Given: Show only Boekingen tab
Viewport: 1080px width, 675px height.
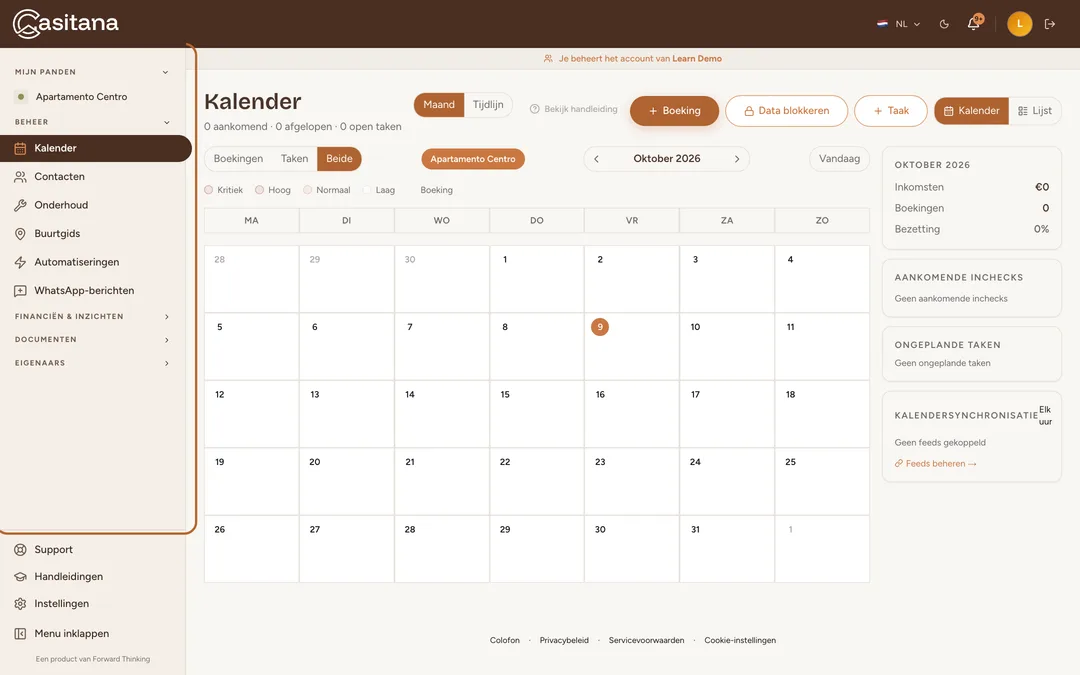Looking at the screenshot, I should pos(238,158).
